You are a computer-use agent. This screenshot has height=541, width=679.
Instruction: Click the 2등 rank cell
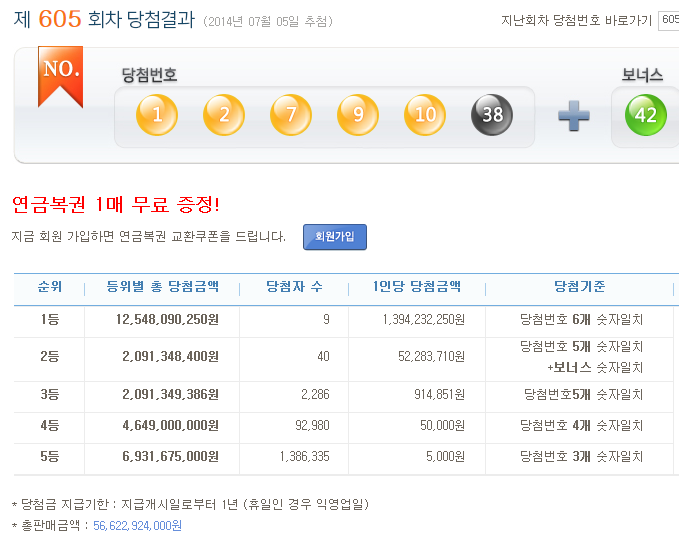pos(50,356)
